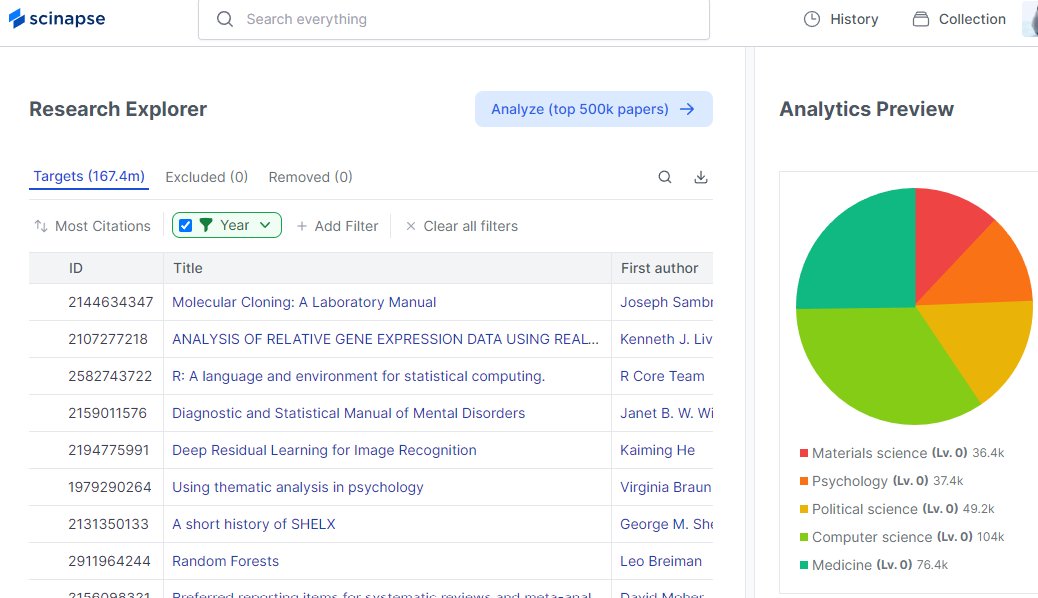
Task: Click the arrow icon on Analyze button
Action: pyautogui.click(x=687, y=109)
